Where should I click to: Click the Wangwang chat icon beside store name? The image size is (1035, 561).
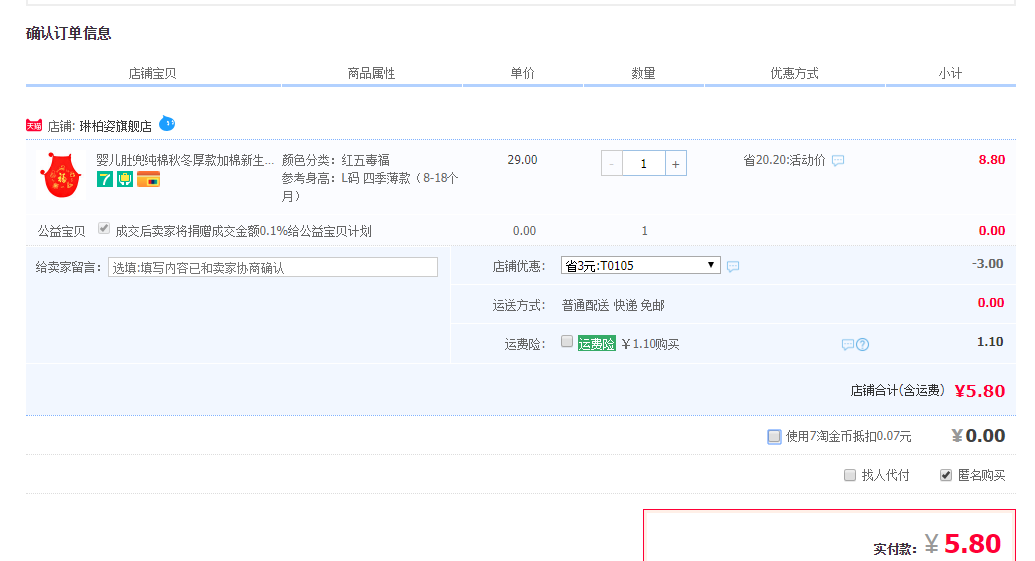click(167, 124)
